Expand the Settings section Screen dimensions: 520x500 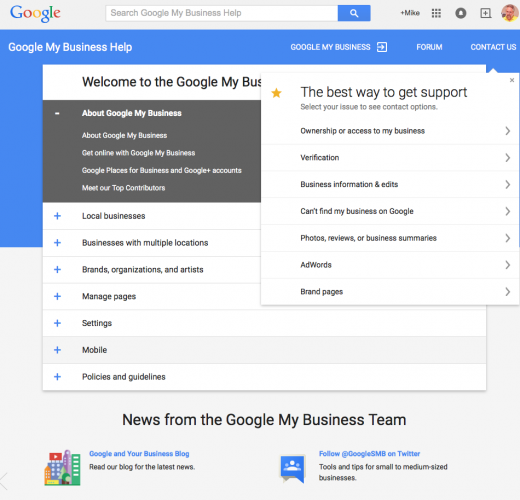pos(57,323)
